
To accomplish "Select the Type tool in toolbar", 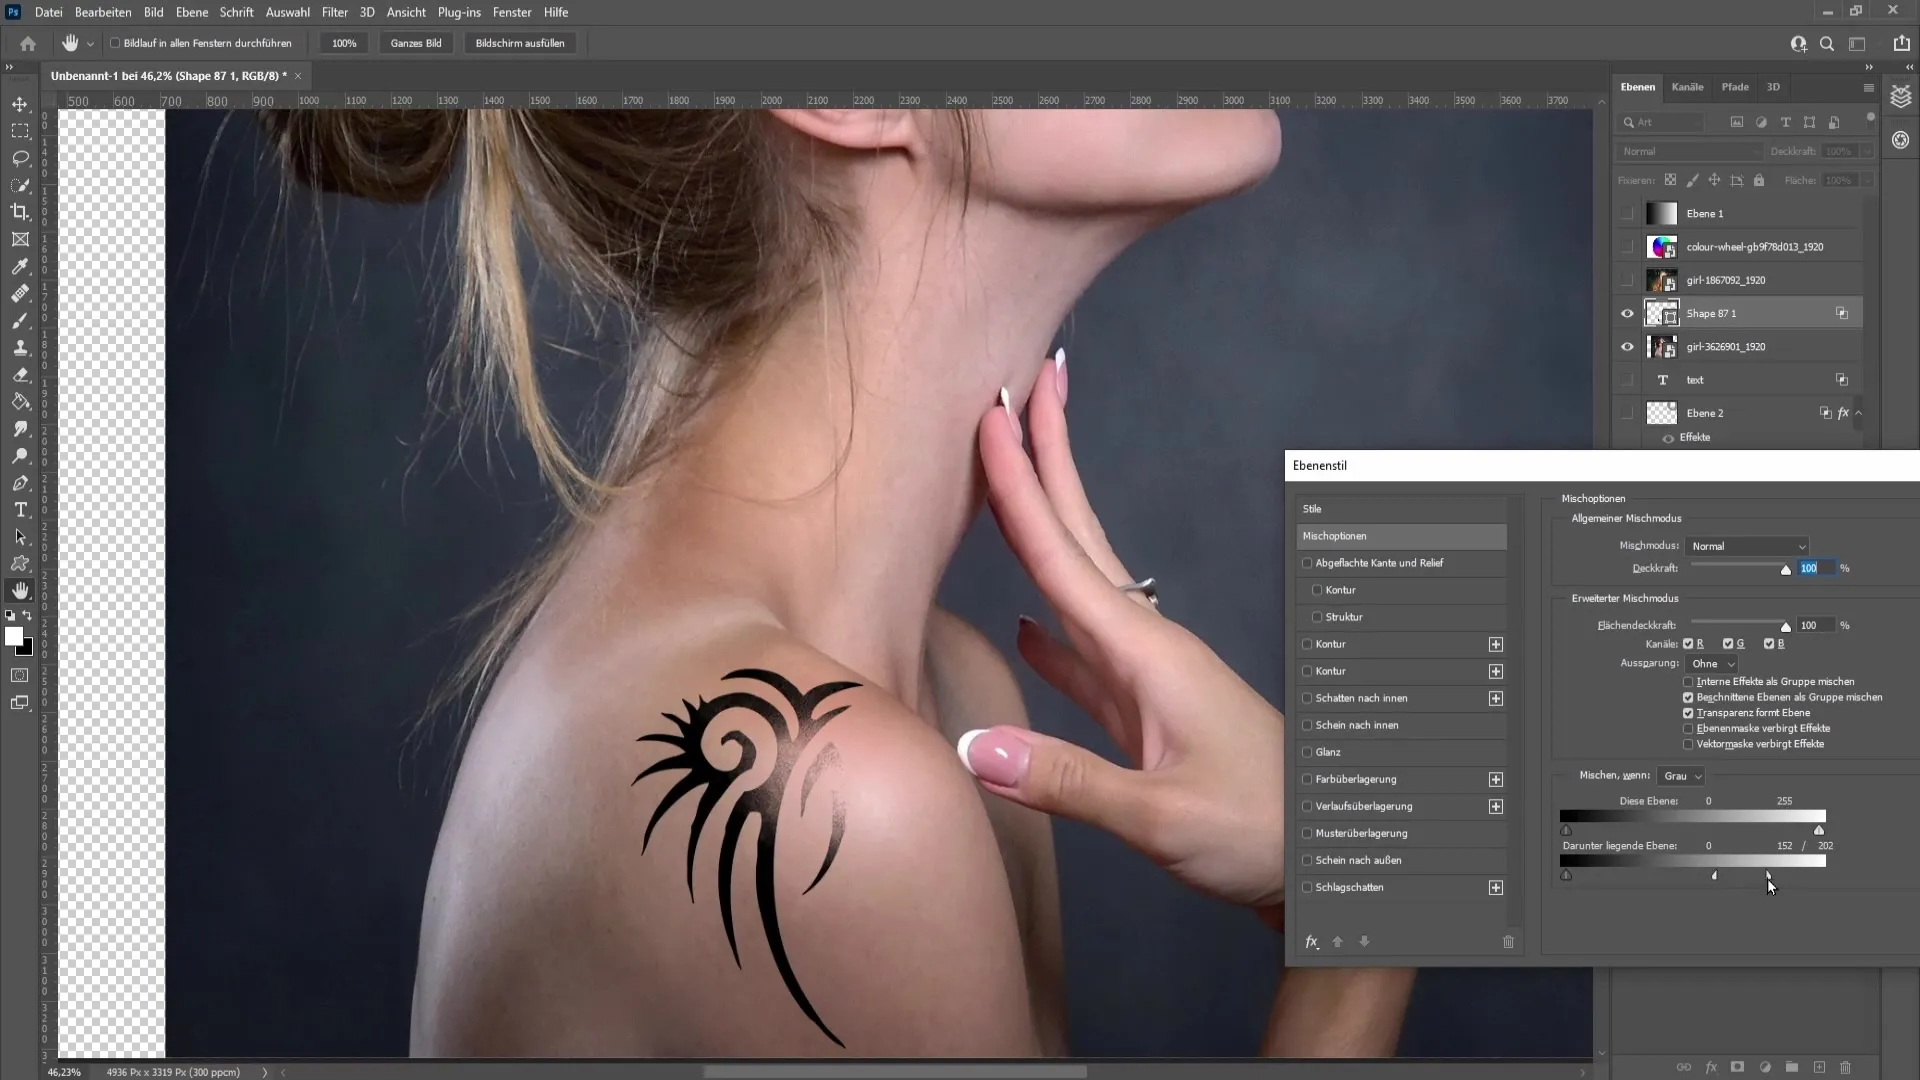I will [20, 510].
